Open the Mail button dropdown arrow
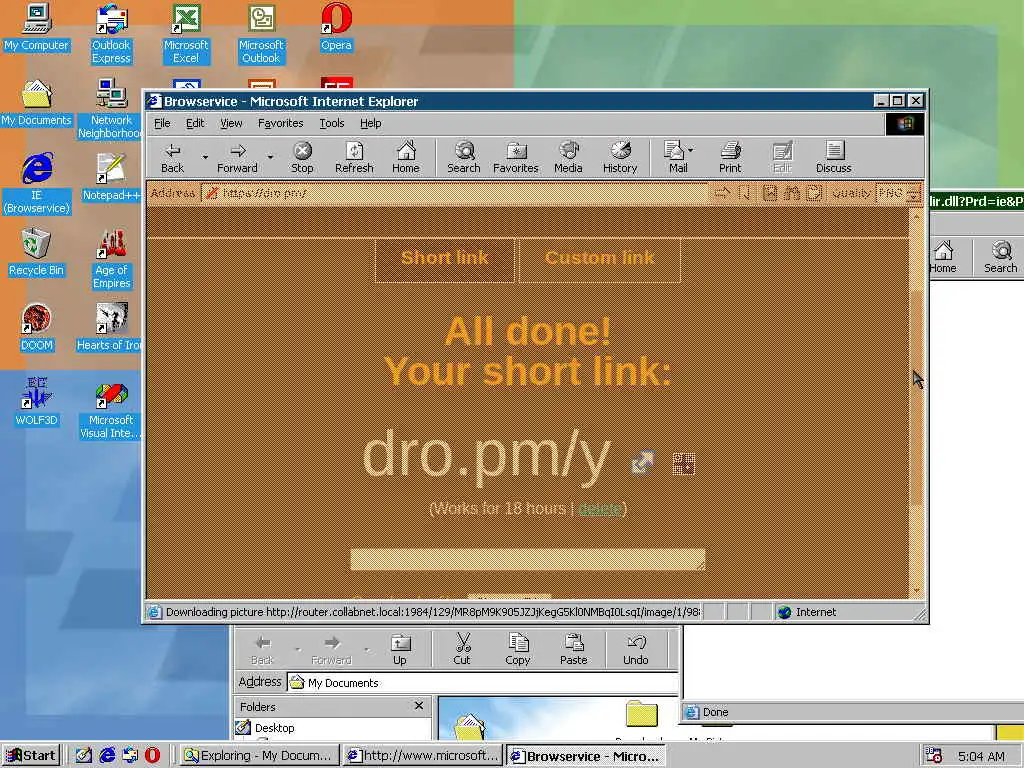The height and width of the screenshot is (768, 1024). tap(691, 150)
